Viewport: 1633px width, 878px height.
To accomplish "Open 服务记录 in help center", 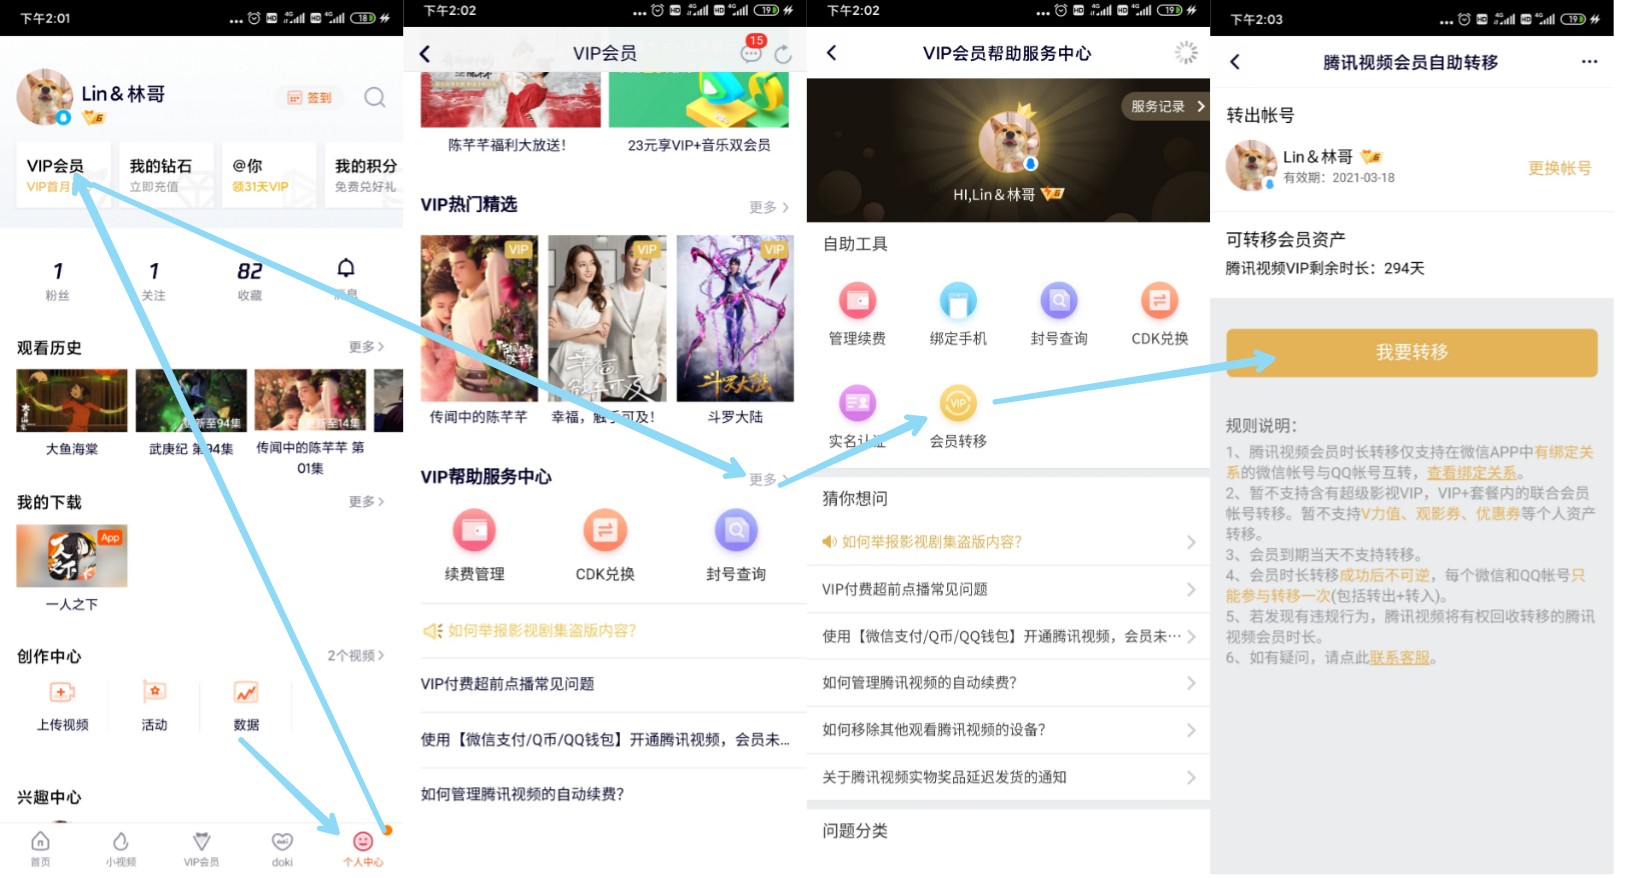I will pos(1167,106).
